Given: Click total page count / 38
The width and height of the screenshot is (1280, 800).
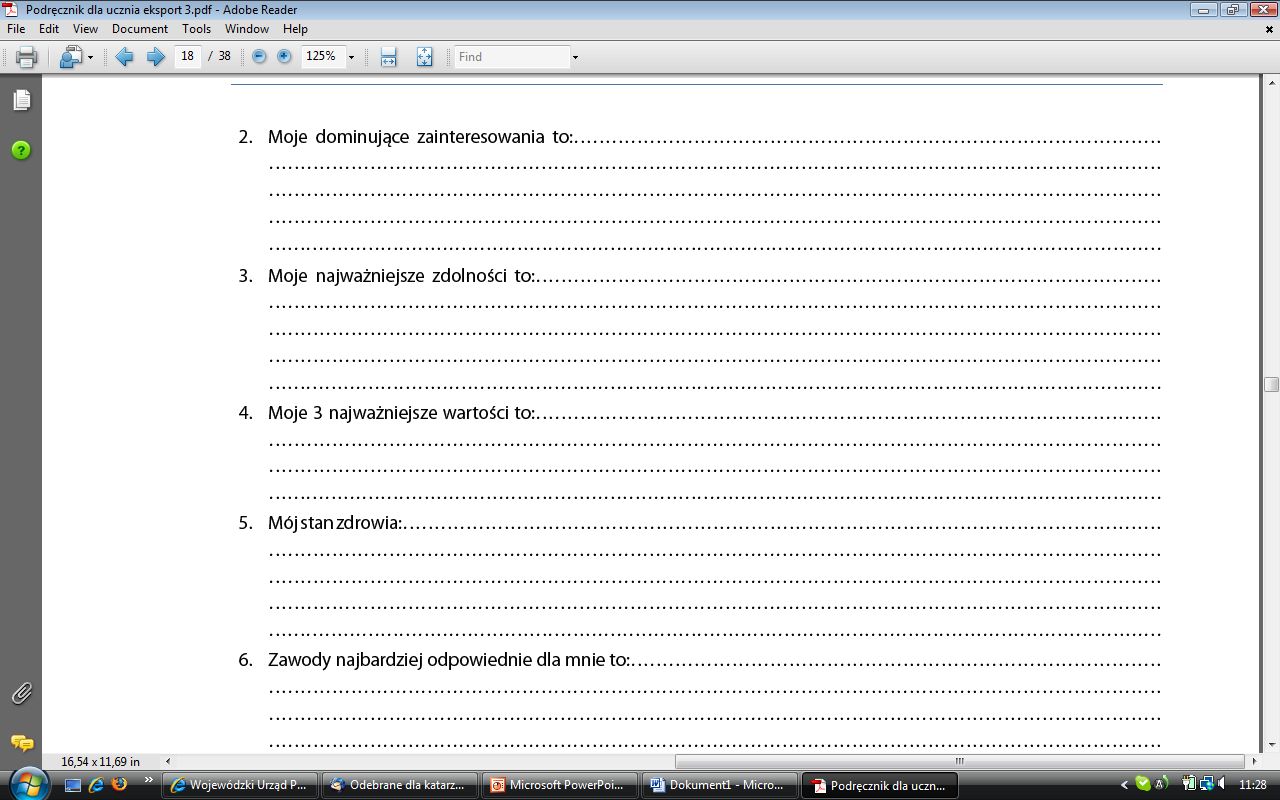Looking at the screenshot, I should [x=219, y=57].
